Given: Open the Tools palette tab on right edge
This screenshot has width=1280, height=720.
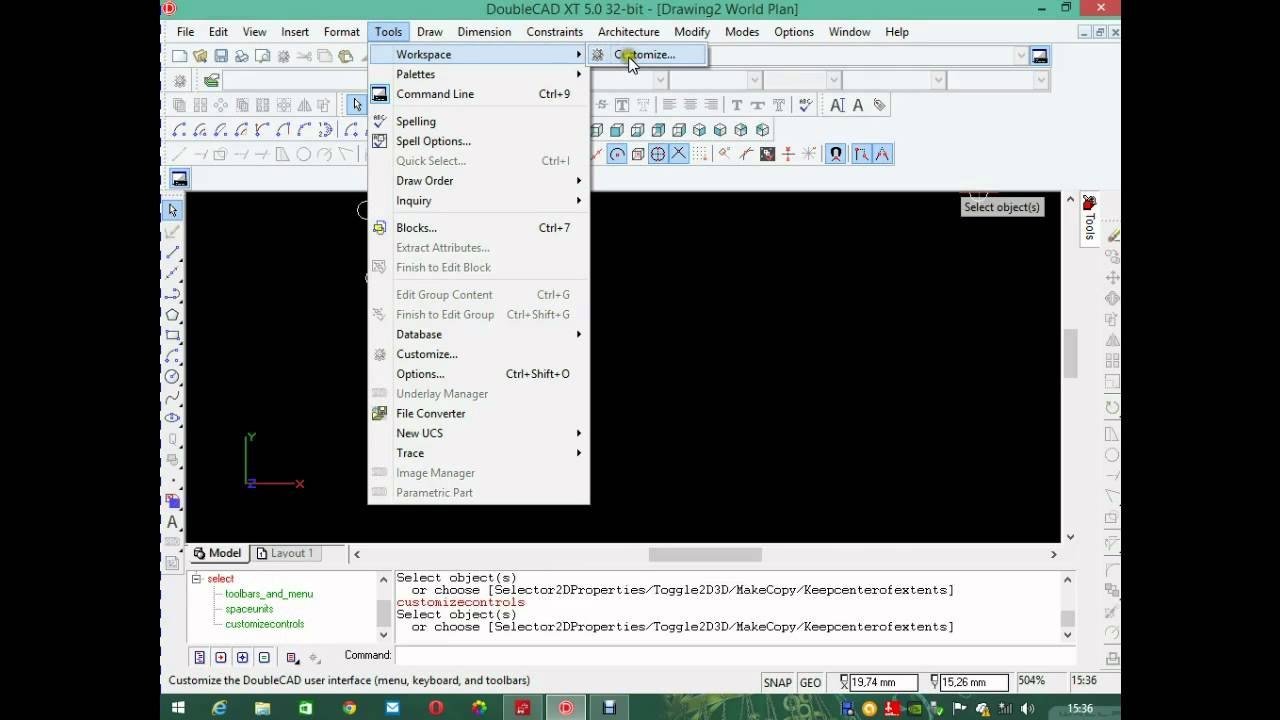Looking at the screenshot, I should pos(1090,218).
